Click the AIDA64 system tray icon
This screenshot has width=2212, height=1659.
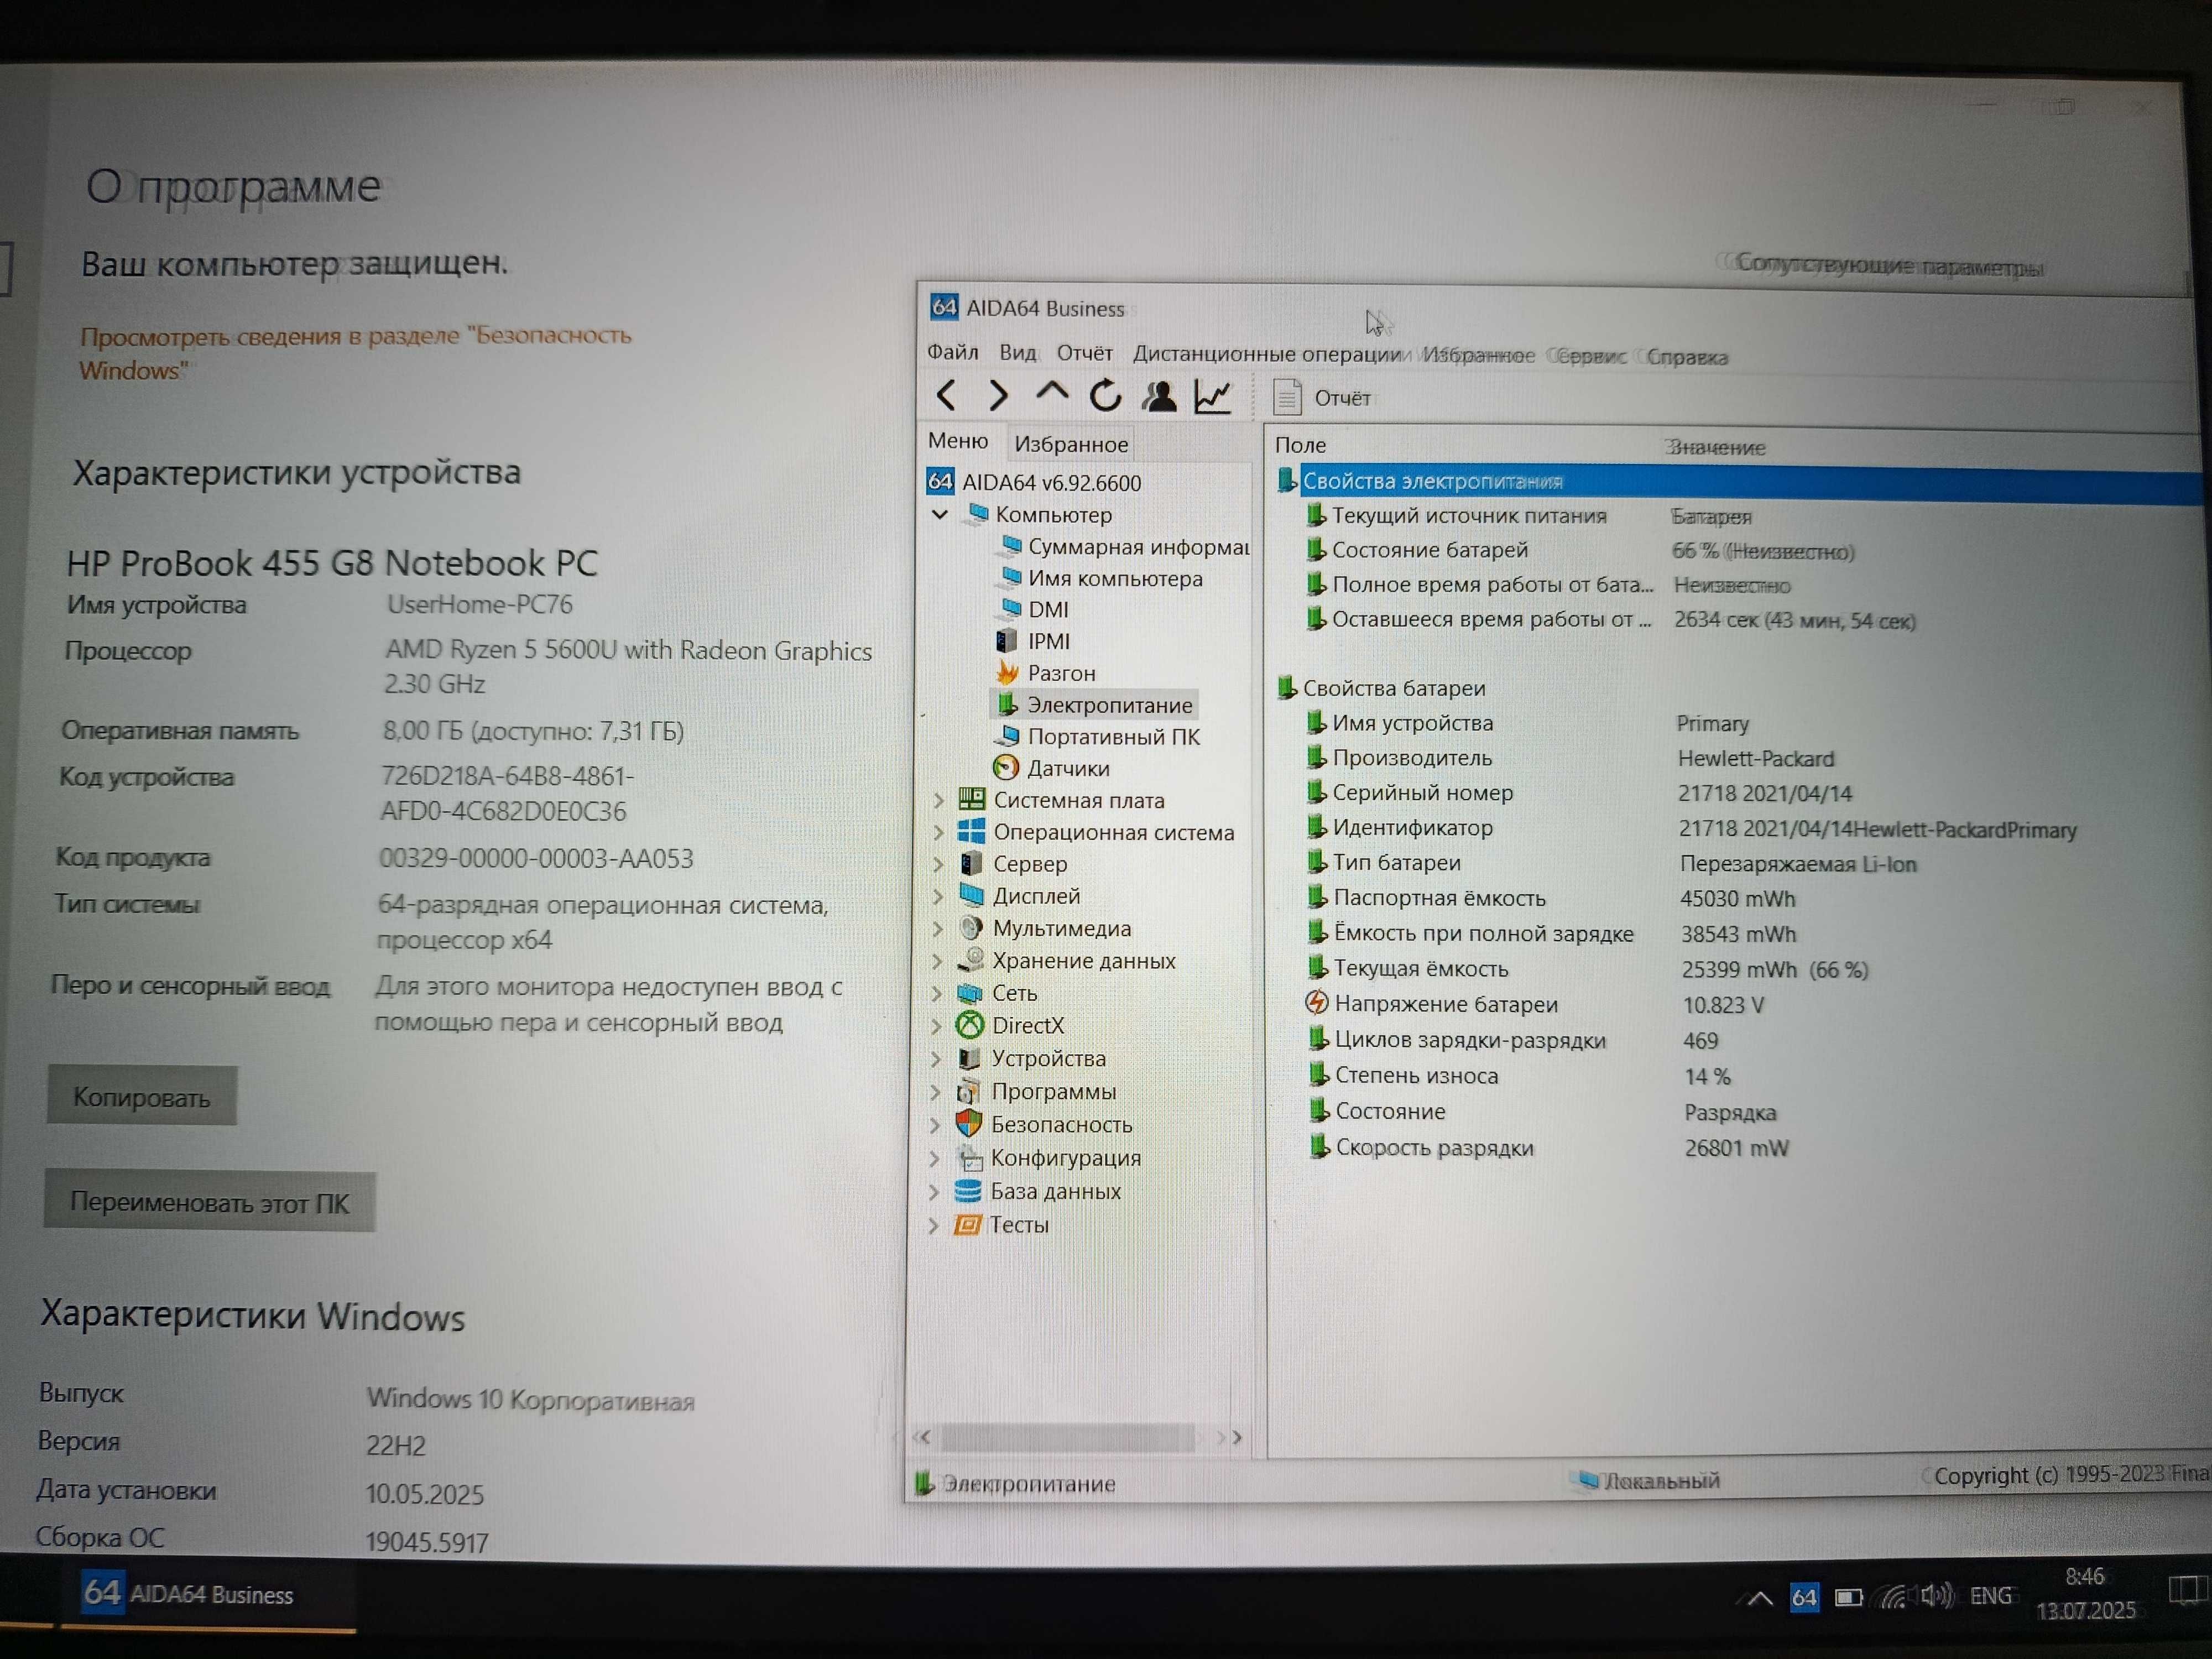(x=1804, y=1597)
